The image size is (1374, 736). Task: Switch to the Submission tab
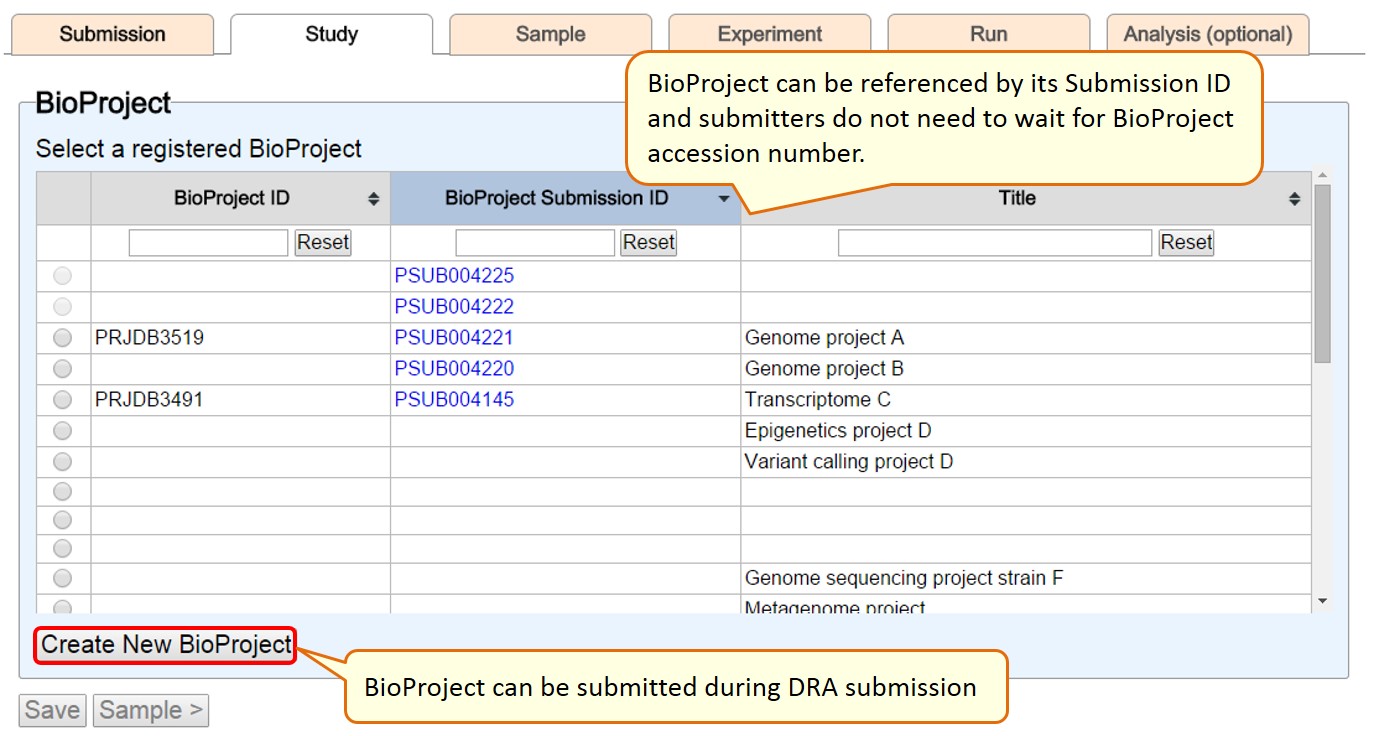112,35
